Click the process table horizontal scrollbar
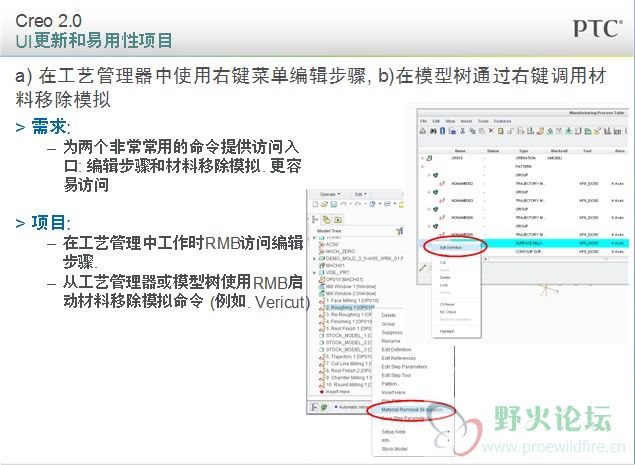This screenshot has height=465, width=635. click(555, 259)
